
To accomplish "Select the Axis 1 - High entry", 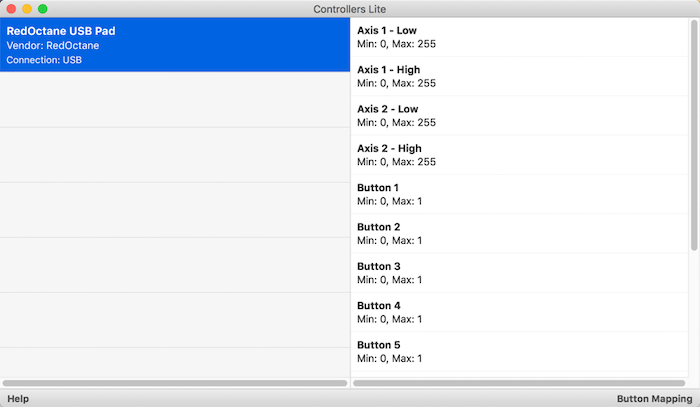I will click(x=519, y=76).
